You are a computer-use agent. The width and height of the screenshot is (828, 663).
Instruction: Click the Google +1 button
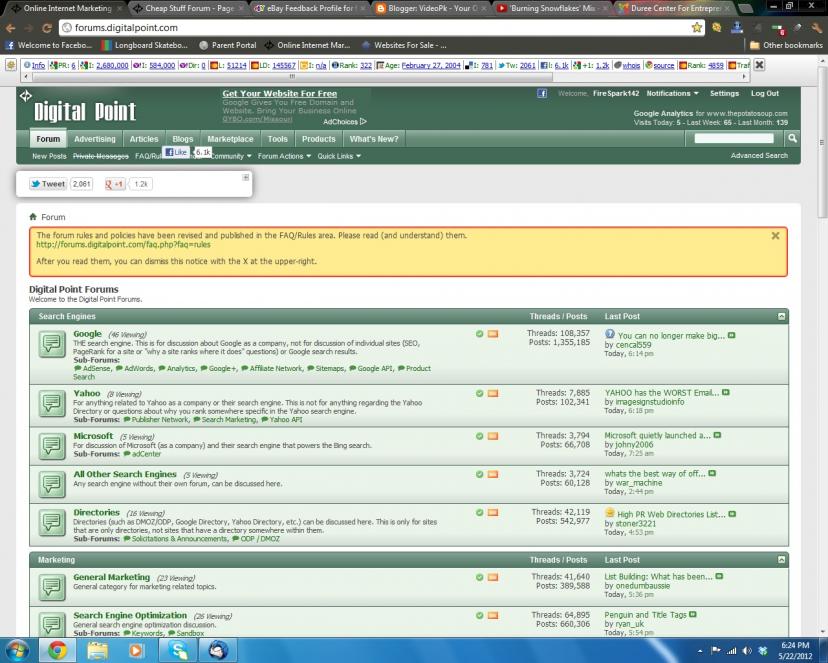point(115,184)
